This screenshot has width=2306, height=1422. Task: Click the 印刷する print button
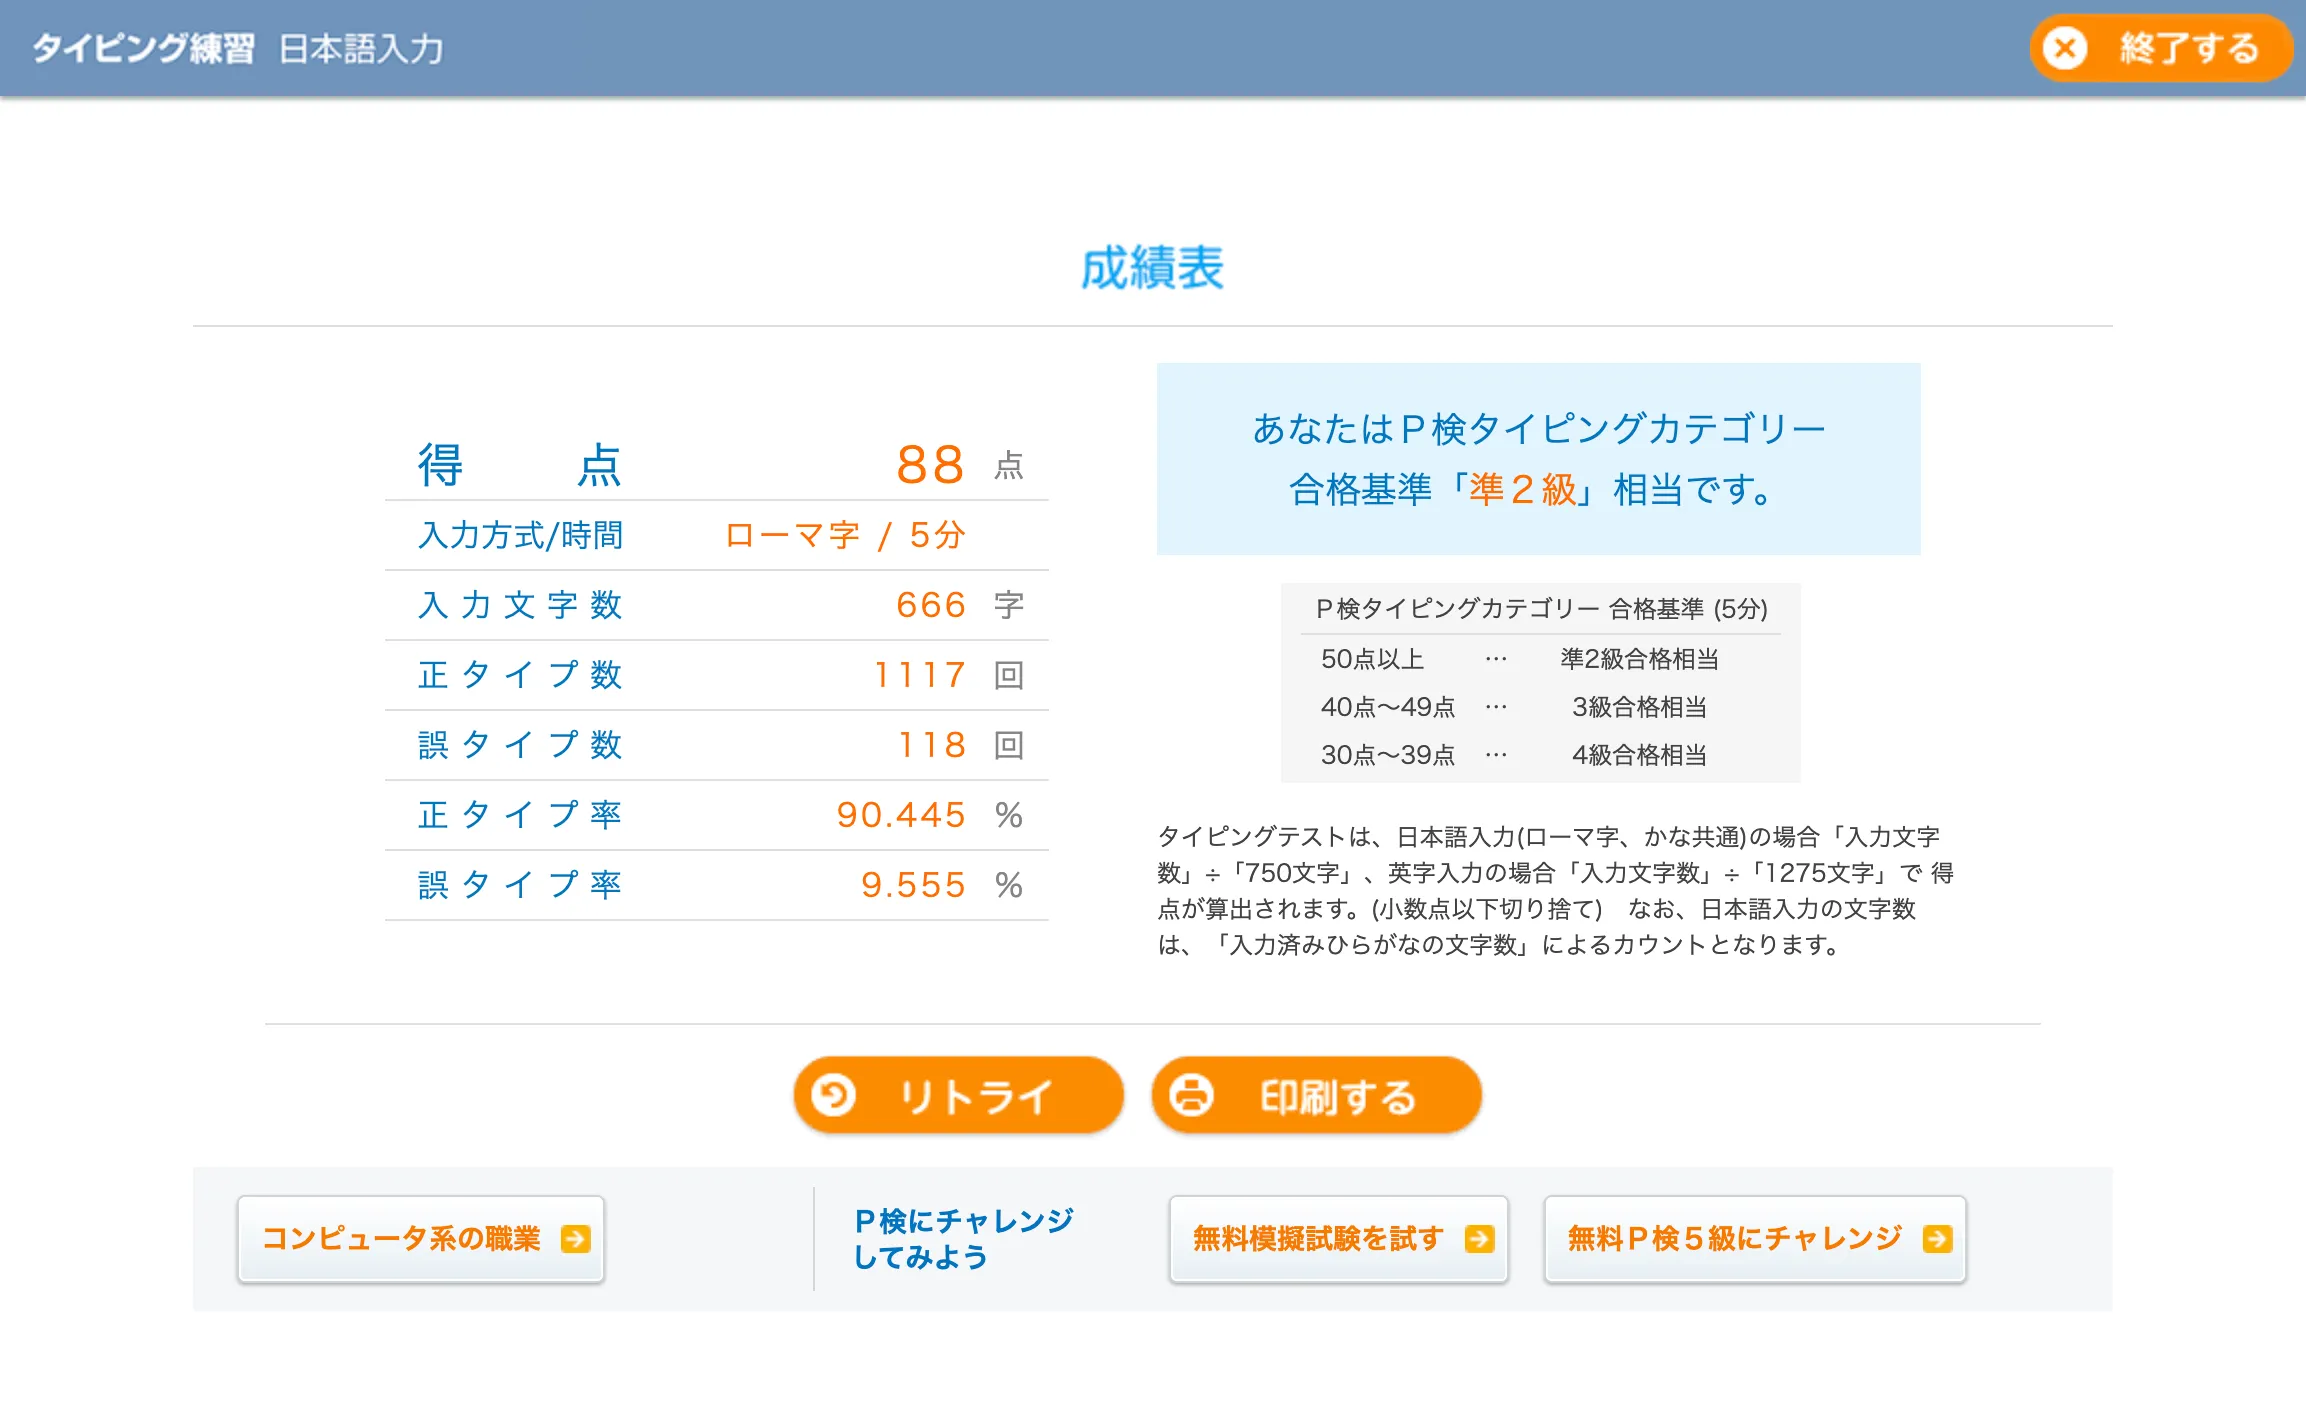click(1316, 1095)
